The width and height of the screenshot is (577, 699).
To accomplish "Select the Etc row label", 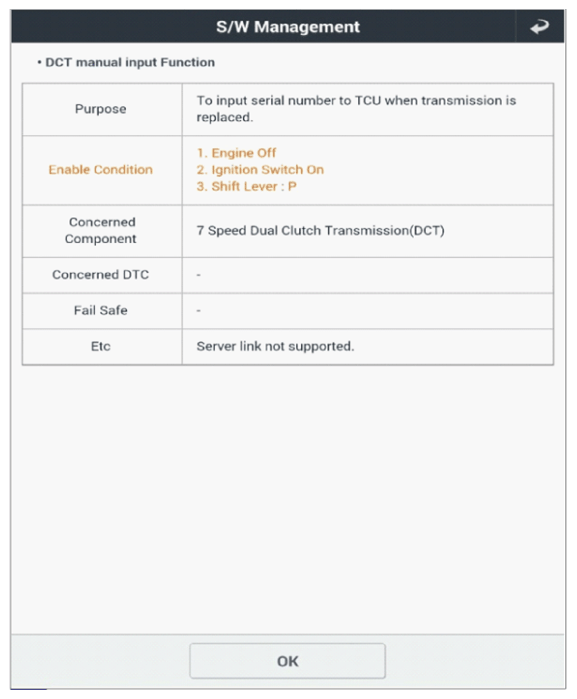I will [101, 346].
